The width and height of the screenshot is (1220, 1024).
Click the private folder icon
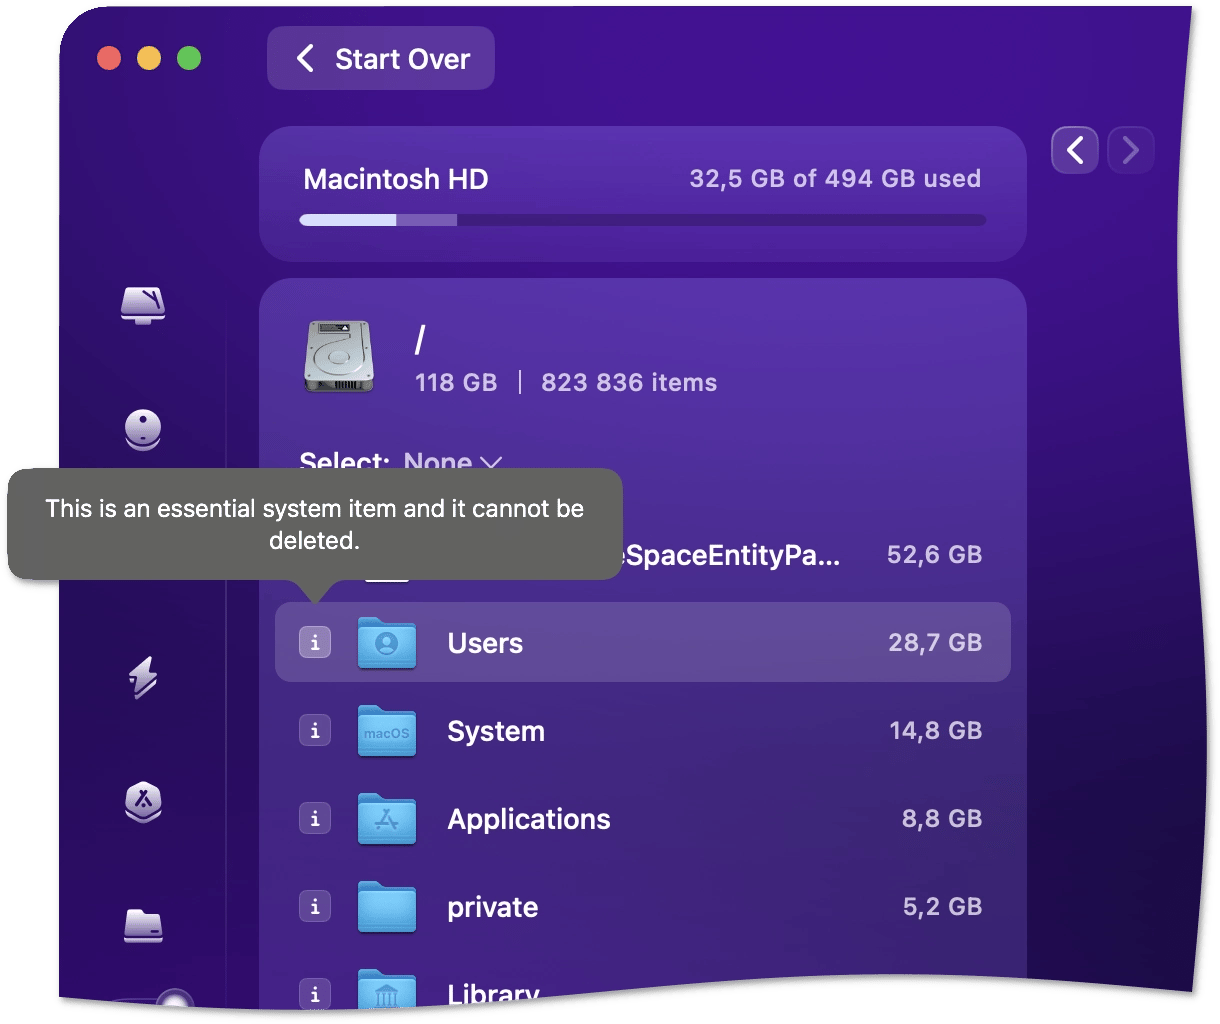[x=387, y=907]
